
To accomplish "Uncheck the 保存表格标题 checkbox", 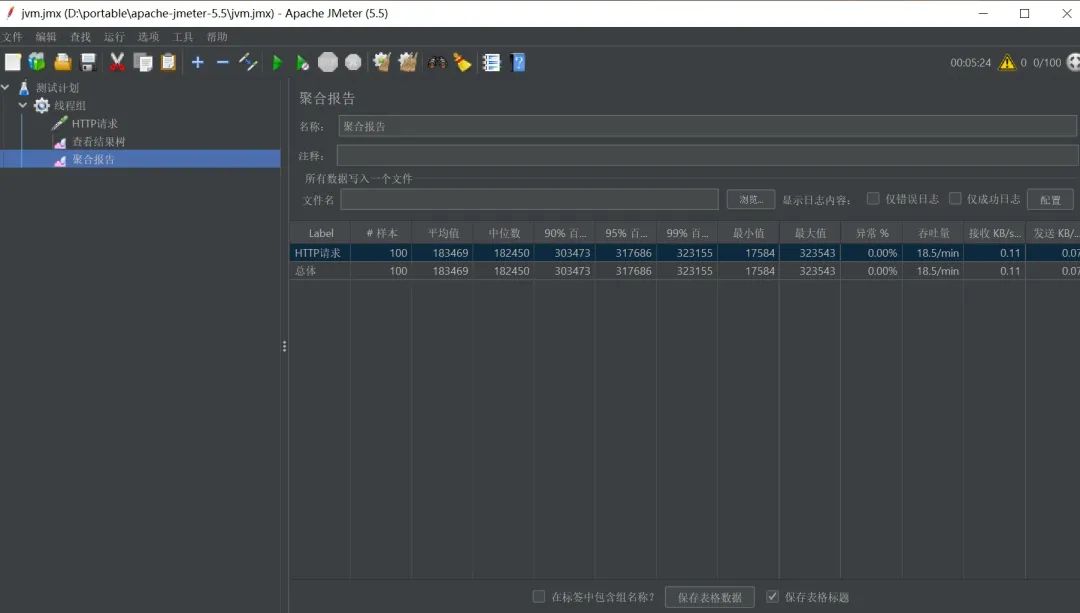I will tap(773, 595).
